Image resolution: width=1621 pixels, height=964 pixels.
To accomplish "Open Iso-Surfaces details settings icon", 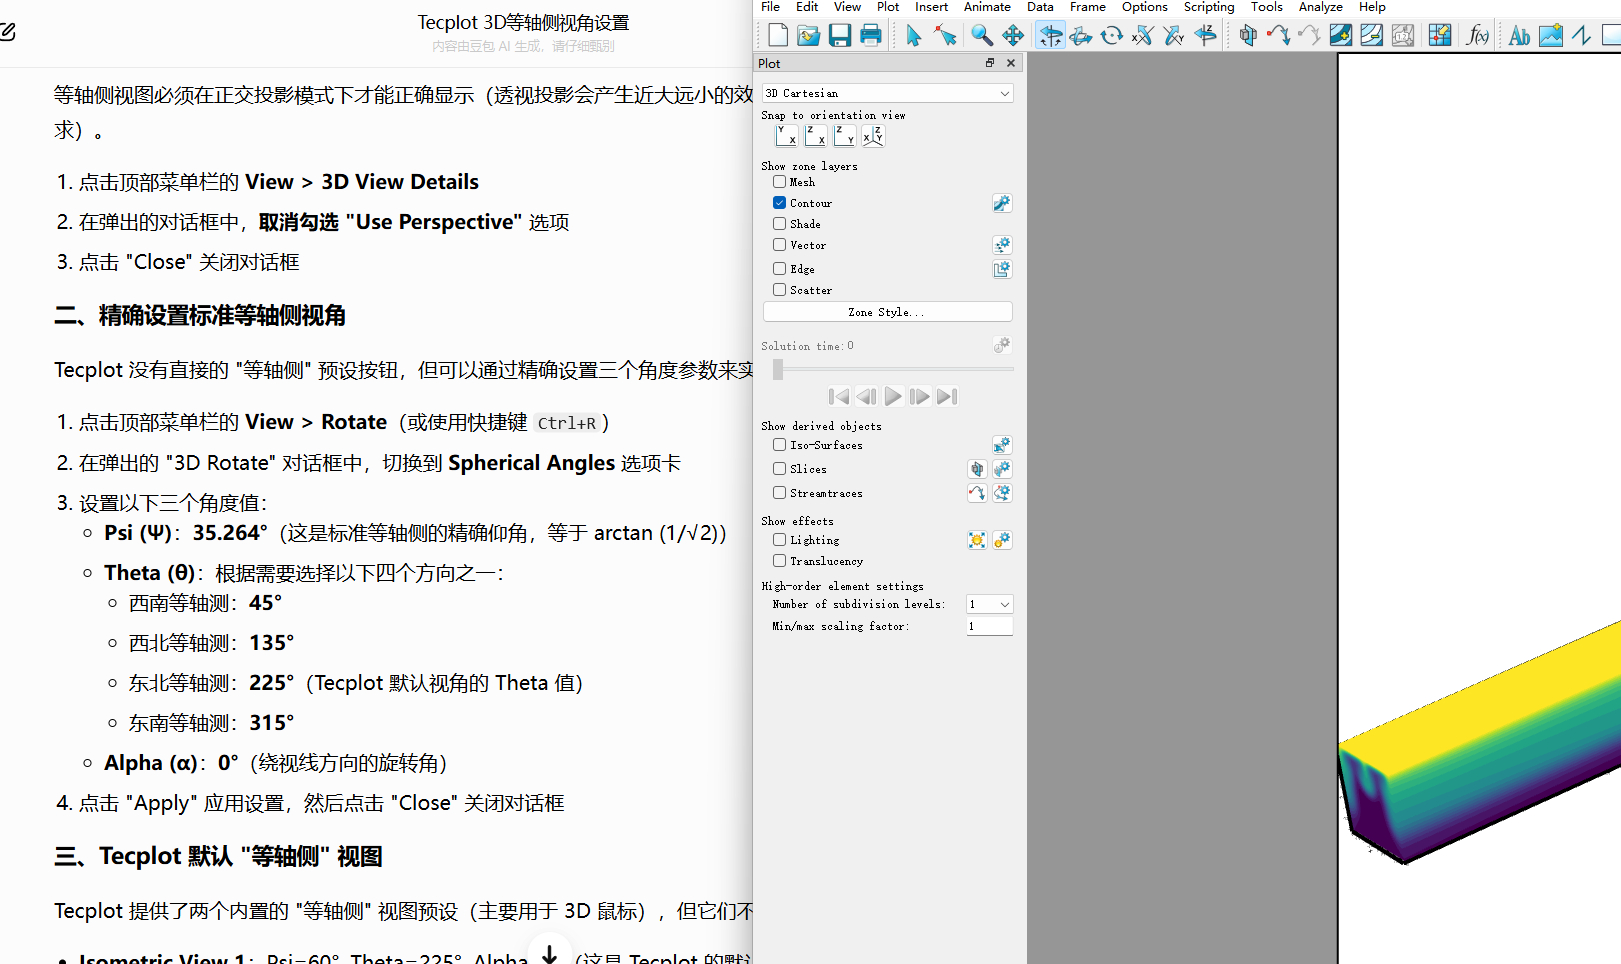I will coord(1002,445).
